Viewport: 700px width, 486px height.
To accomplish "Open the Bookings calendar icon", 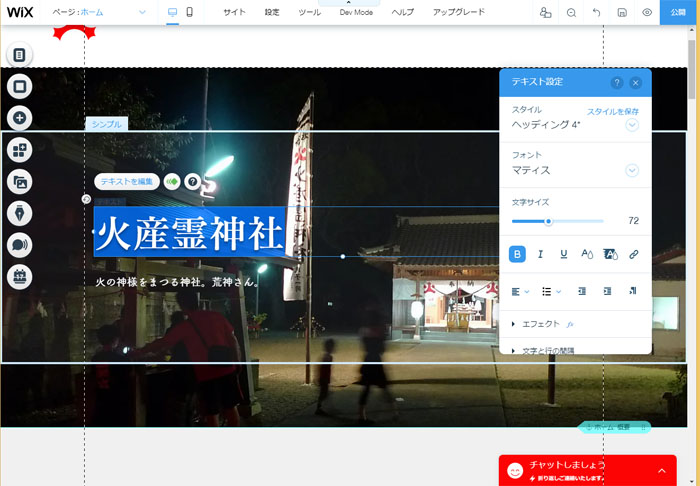I will coord(19,277).
